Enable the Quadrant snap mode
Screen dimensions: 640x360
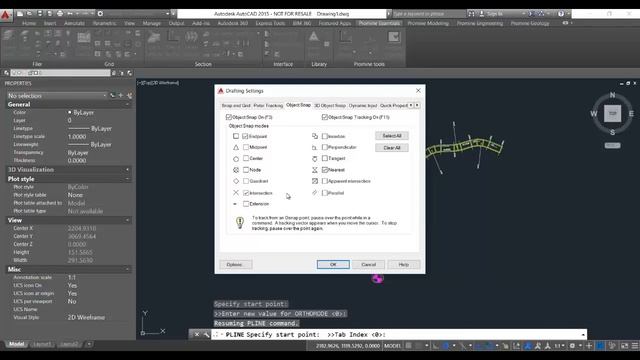pos(246,181)
